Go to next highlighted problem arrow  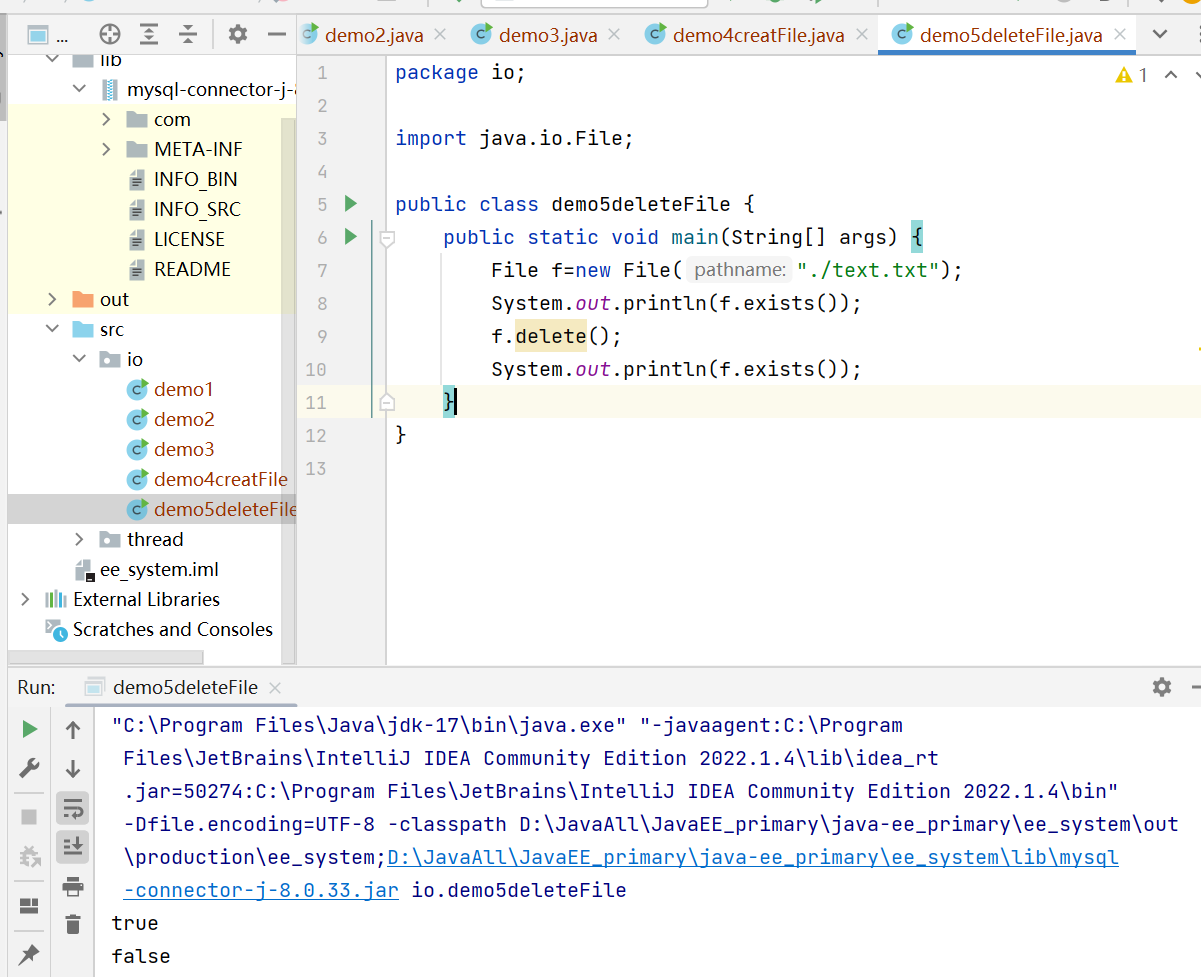pos(1196,75)
